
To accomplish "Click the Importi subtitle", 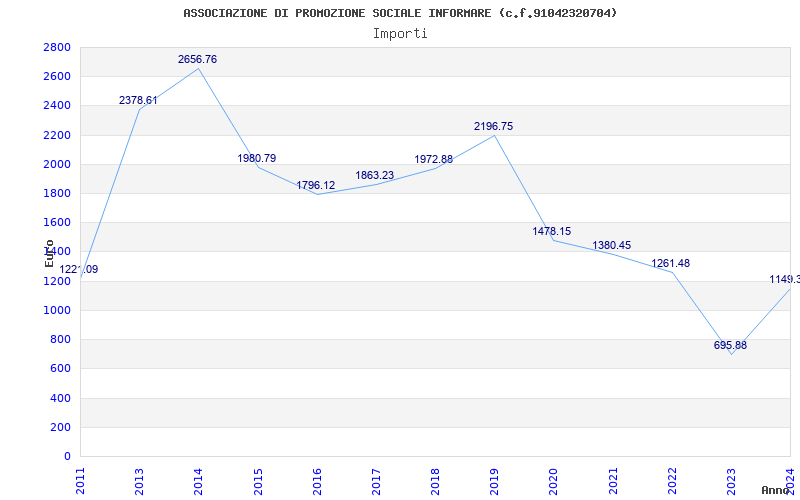I will coord(400,34).
